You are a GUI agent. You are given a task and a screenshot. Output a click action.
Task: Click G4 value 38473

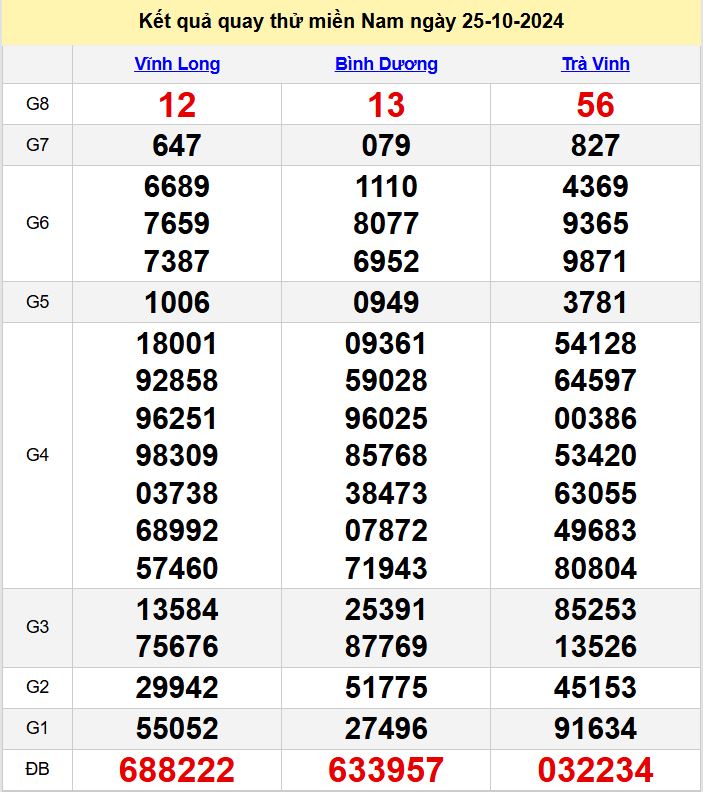tap(386, 493)
